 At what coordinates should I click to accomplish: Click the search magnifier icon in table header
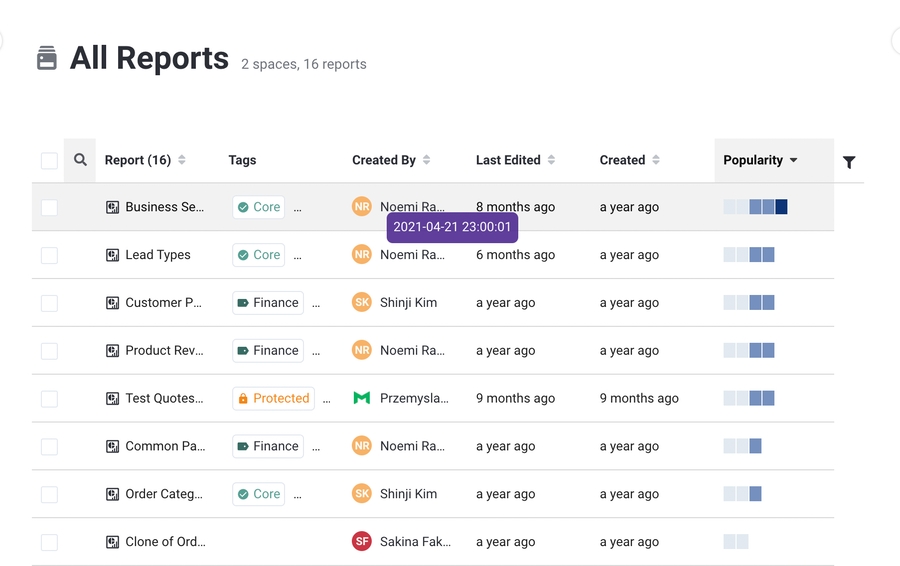point(80,160)
